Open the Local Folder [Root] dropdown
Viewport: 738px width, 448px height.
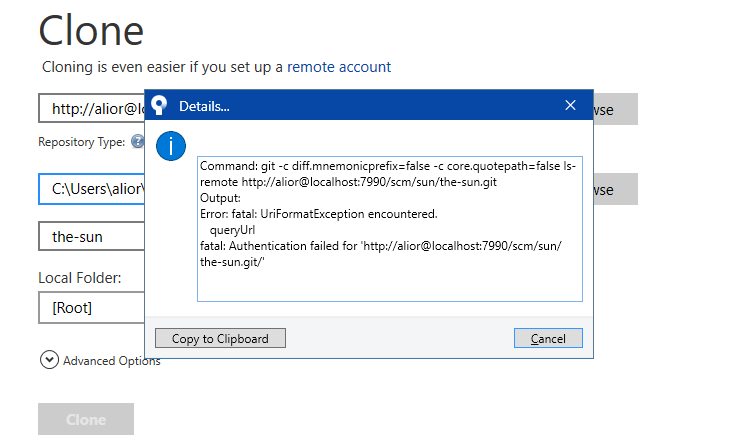tap(92, 308)
